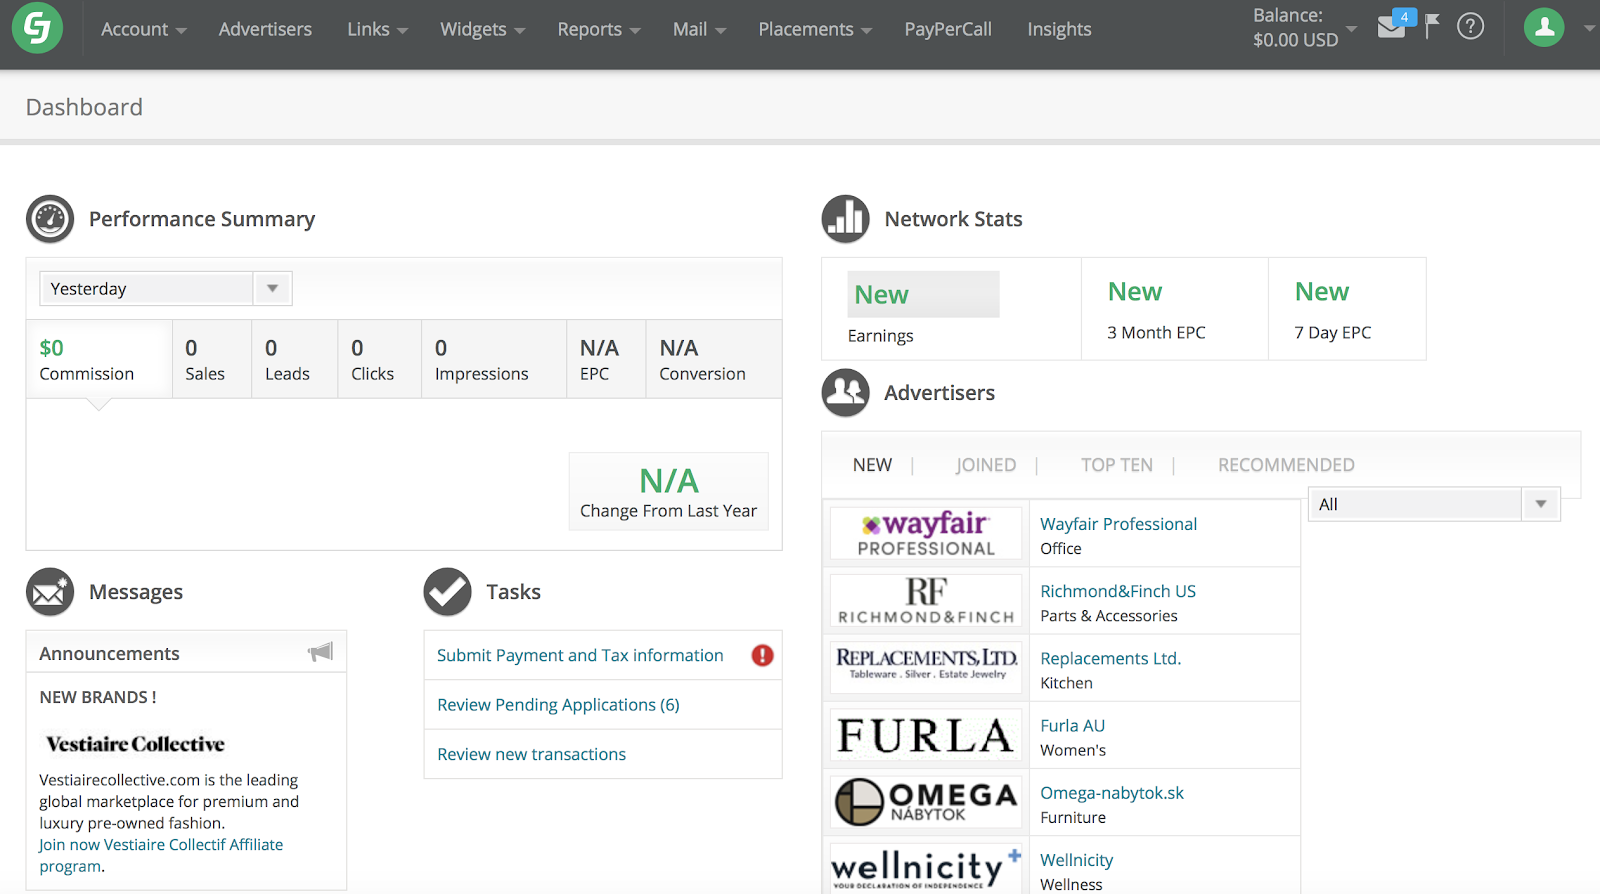Select the Clicks metric tab
Image resolution: width=1600 pixels, height=894 pixels.
pyautogui.click(x=380, y=360)
